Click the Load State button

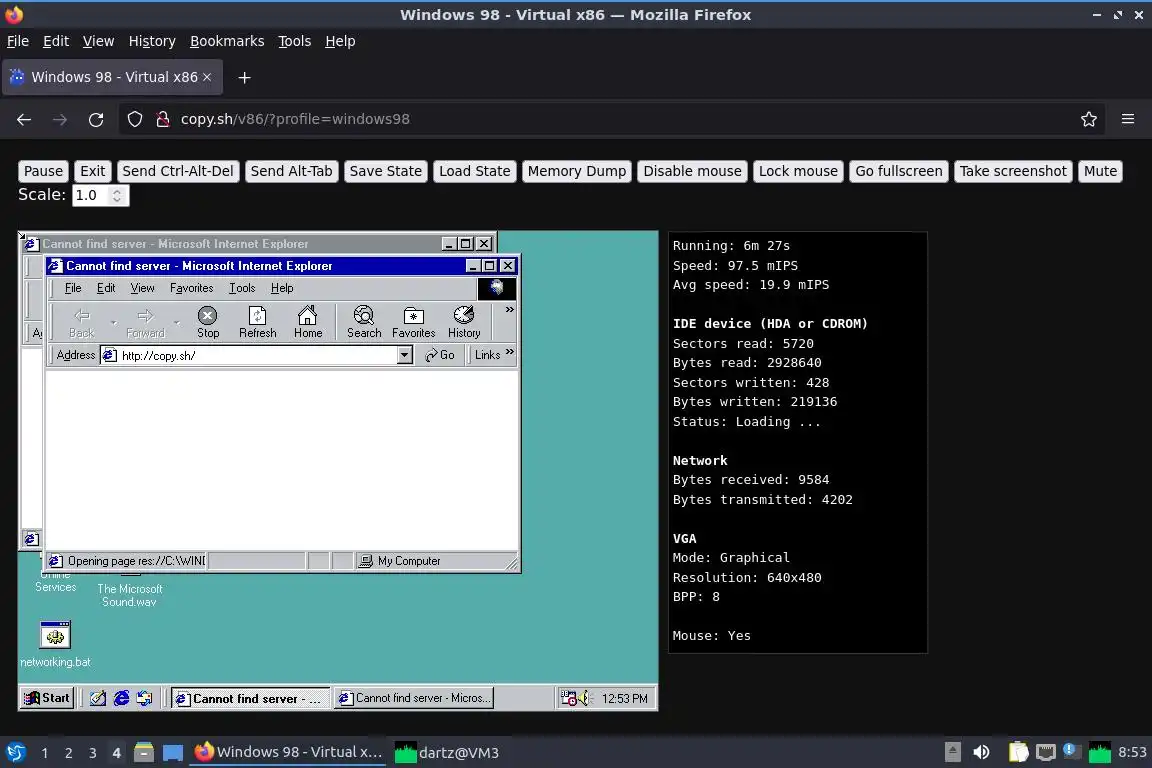(475, 171)
